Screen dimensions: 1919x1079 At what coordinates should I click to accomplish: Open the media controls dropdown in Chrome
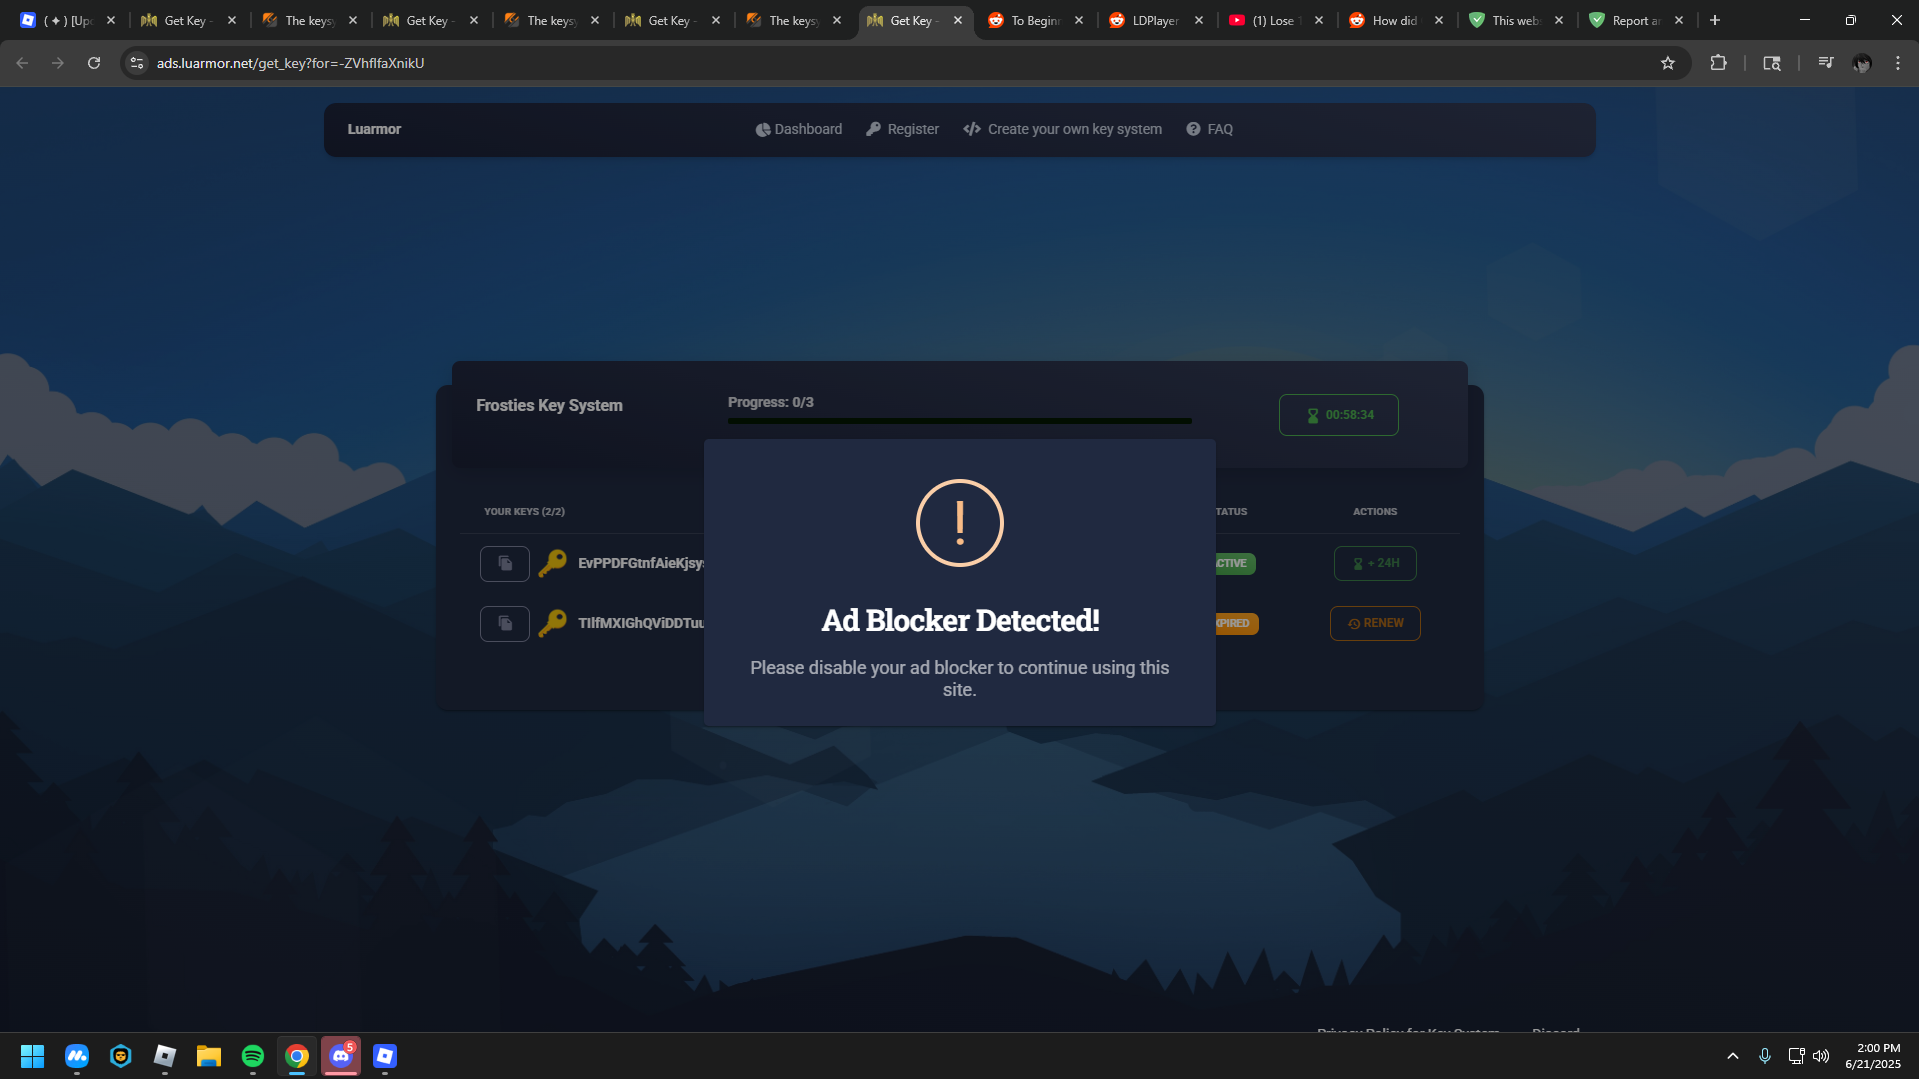coord(1825,62)
